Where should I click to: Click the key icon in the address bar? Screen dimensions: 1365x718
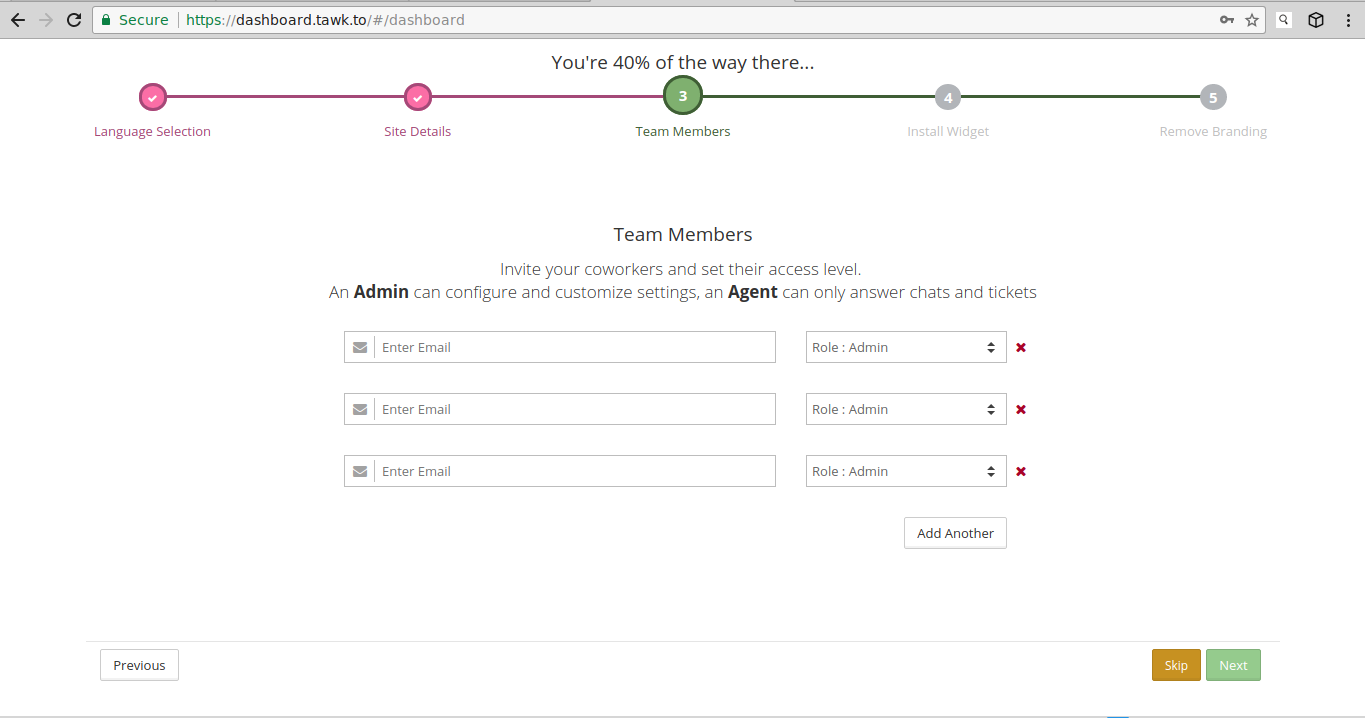tap(1227, 20)
